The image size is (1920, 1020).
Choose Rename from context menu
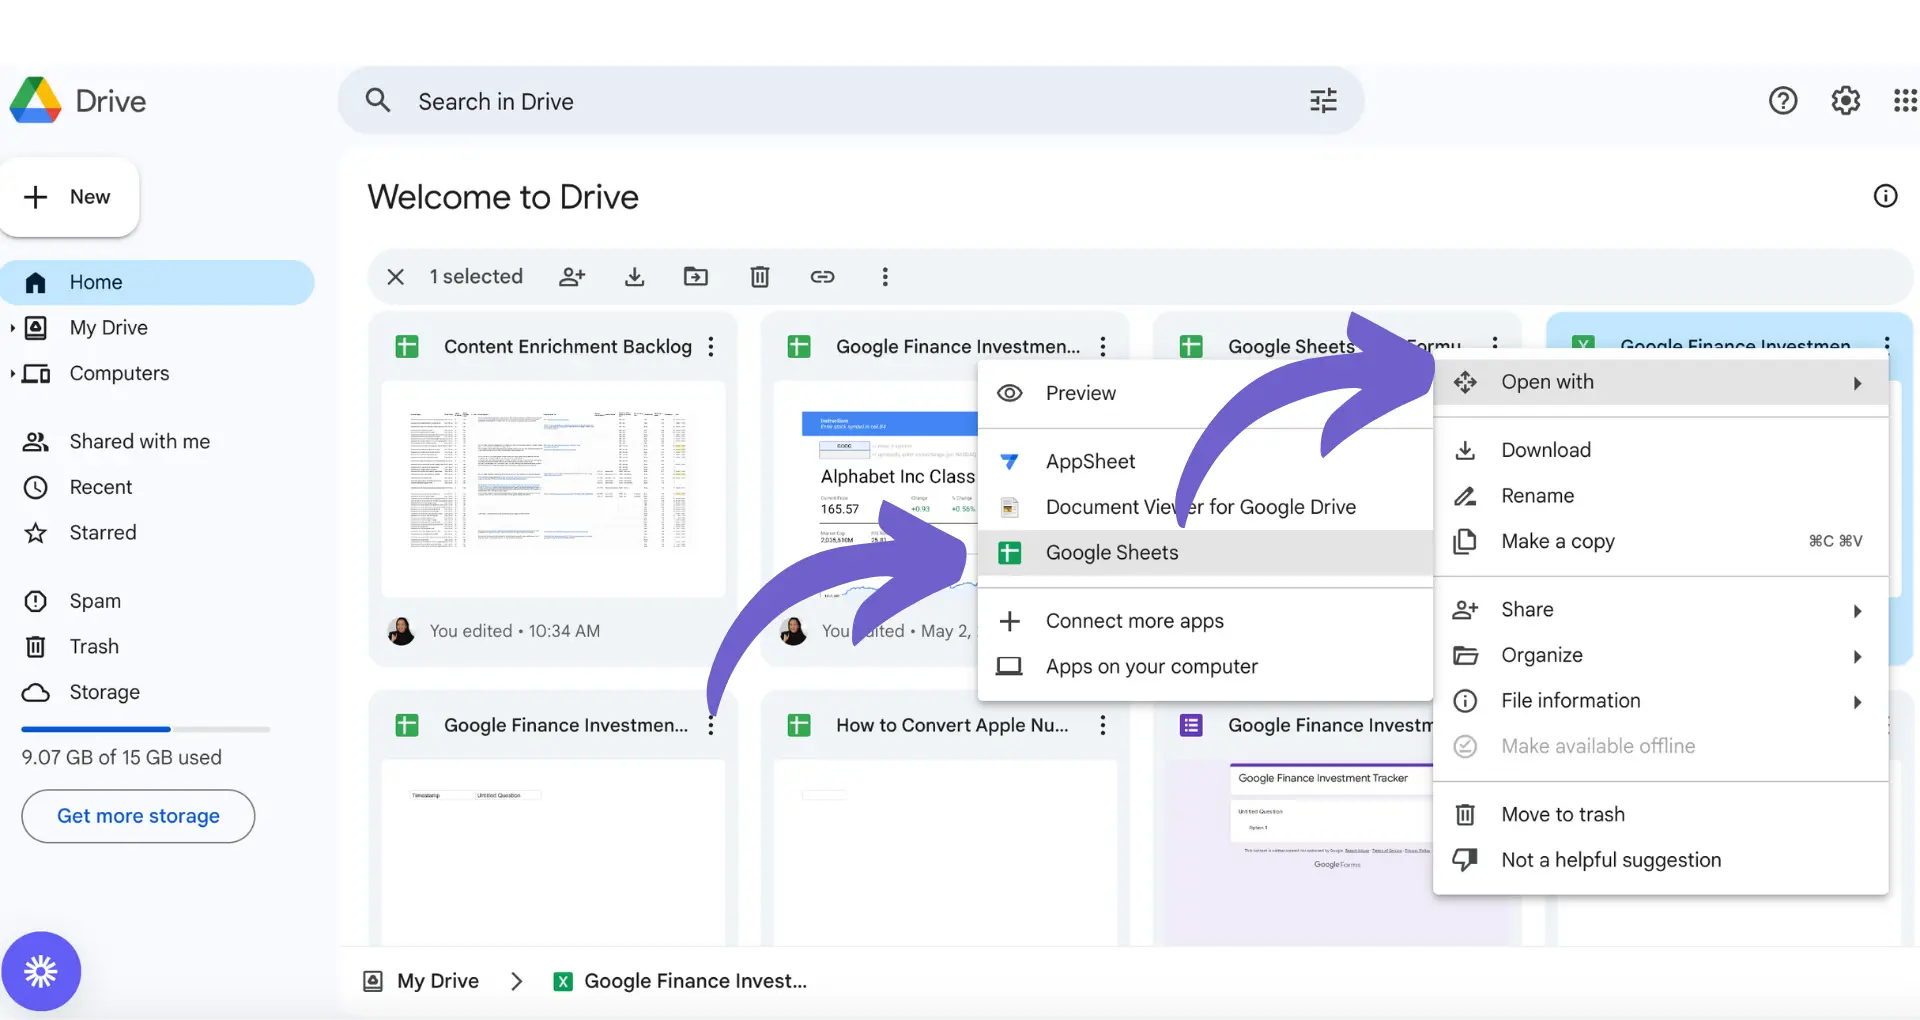[1661, 496]
